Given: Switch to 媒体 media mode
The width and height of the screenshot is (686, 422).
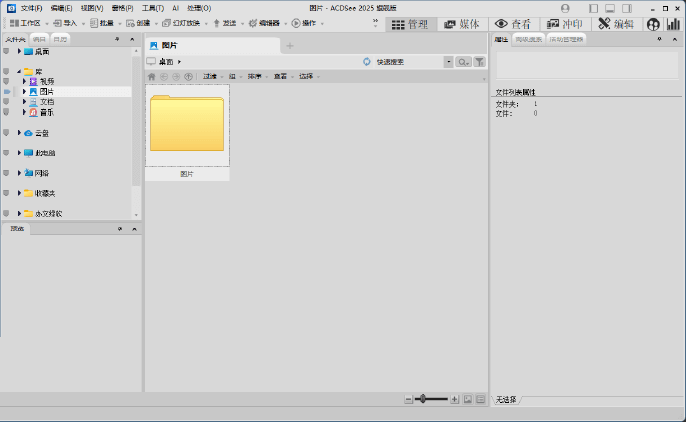Looking at the screenshot, I should click(462, 24).
